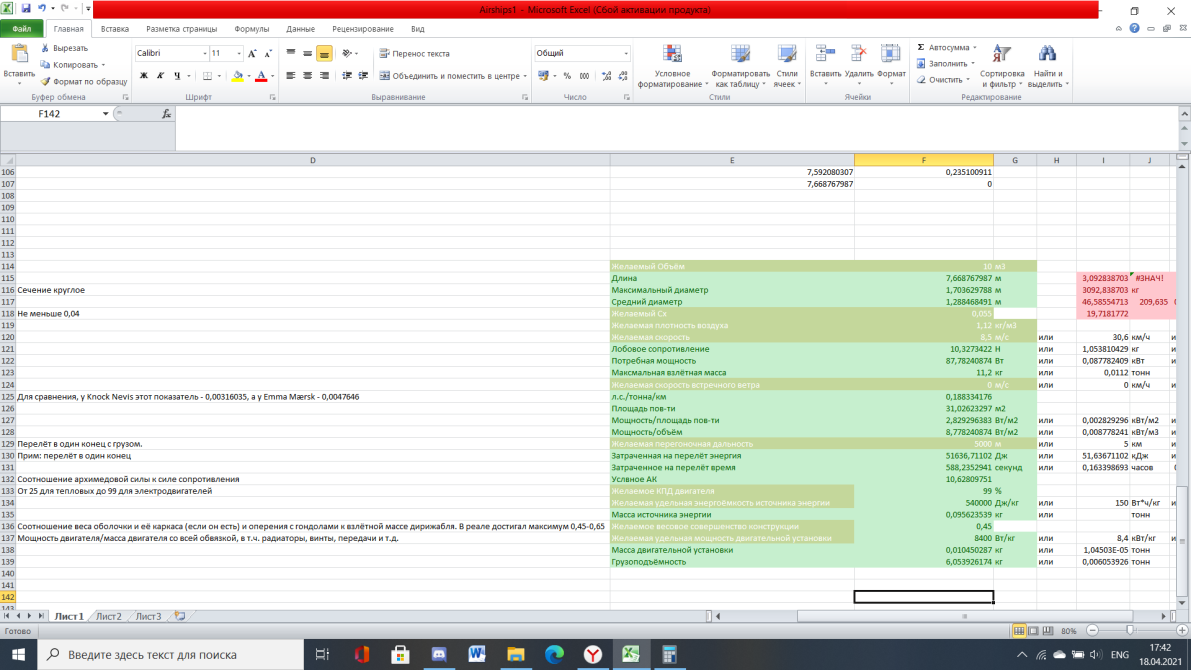Click the Insert Function fx icon
Viewport: 1191px width, 670px height.
pyautogui.click(x=167, y=114)
